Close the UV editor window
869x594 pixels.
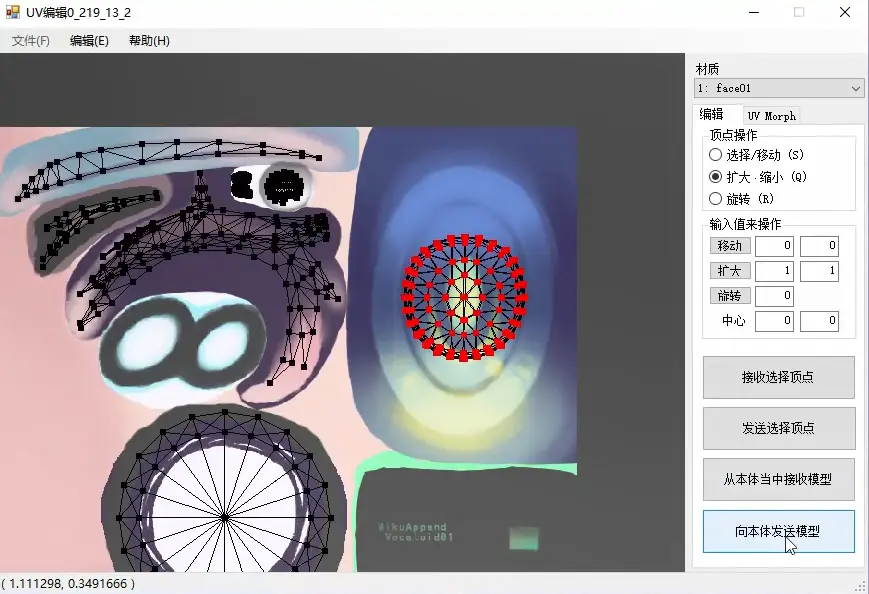tap(845, 12)
